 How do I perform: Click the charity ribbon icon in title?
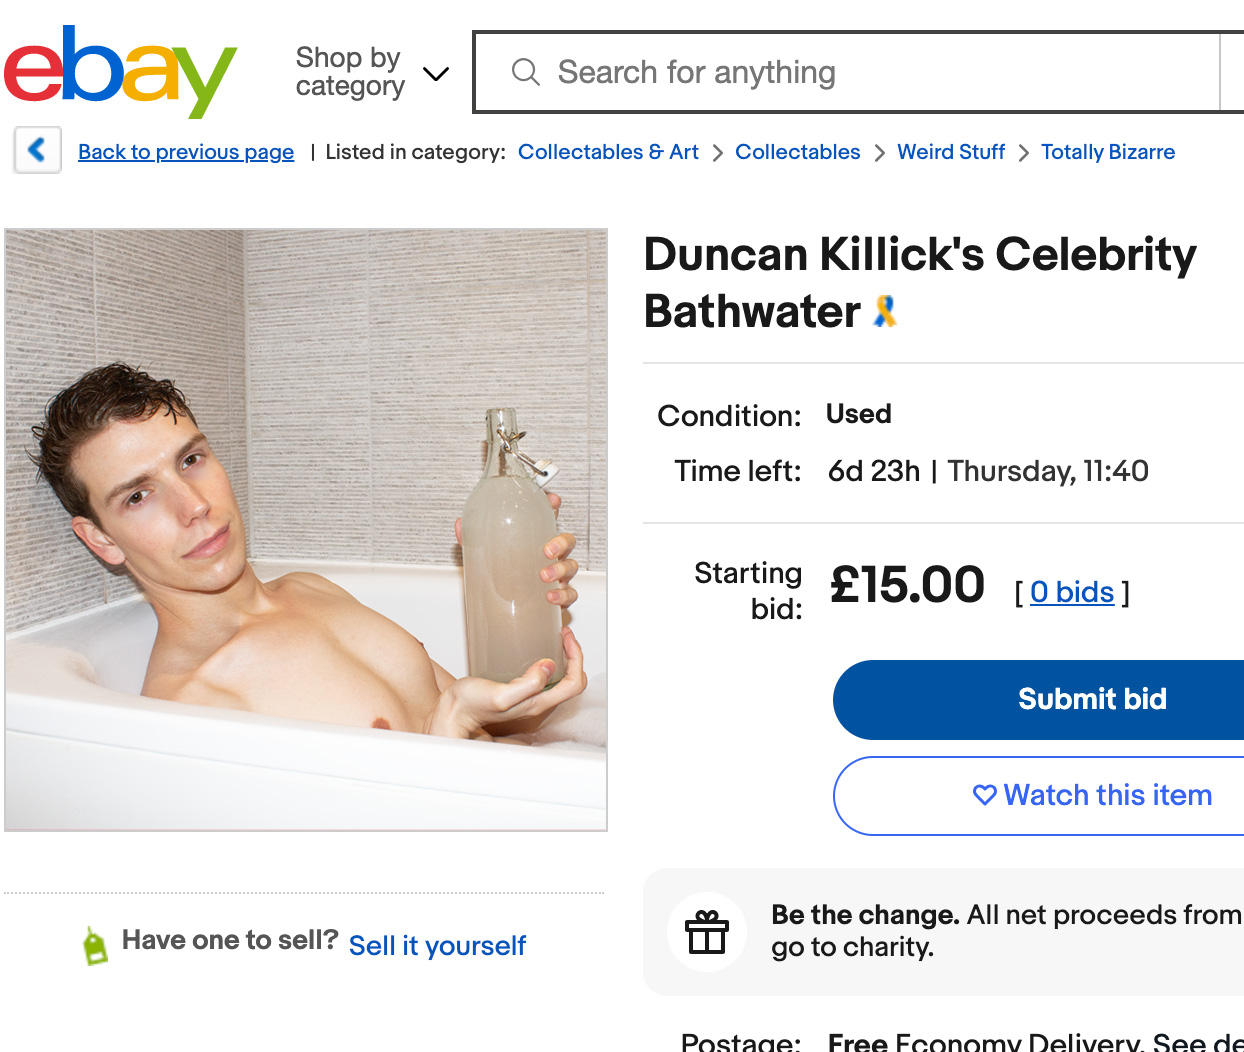885,311
